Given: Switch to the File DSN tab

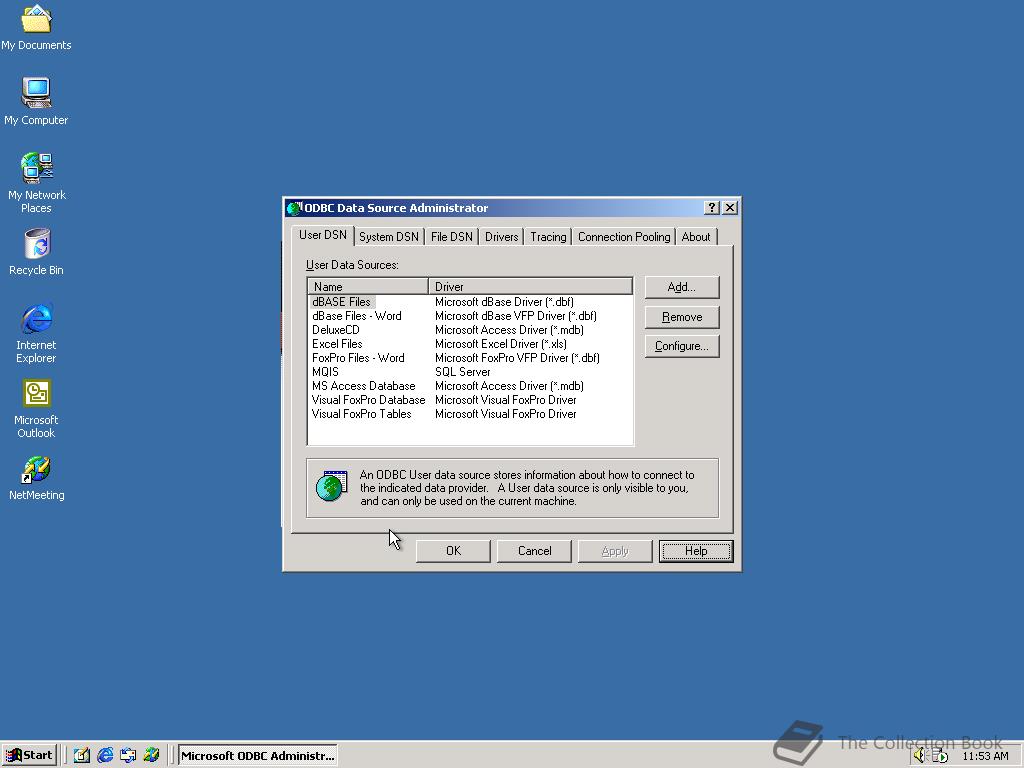Looking at the screenshot, I should click(x=451, y=237).
